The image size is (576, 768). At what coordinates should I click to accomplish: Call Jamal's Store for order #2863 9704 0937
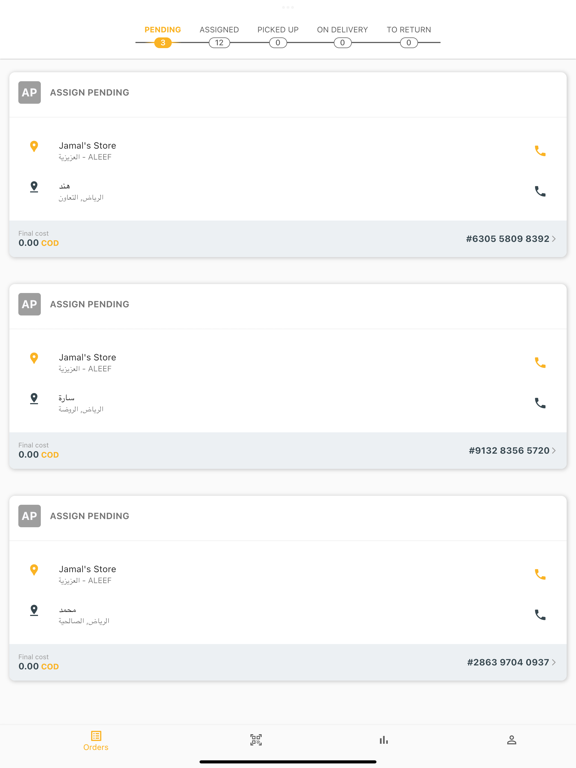[540, 574]
